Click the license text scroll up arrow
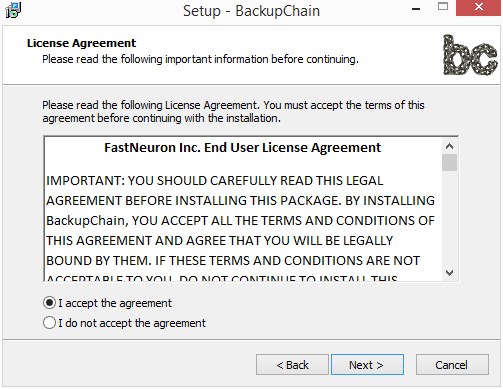 click(449, 146)
